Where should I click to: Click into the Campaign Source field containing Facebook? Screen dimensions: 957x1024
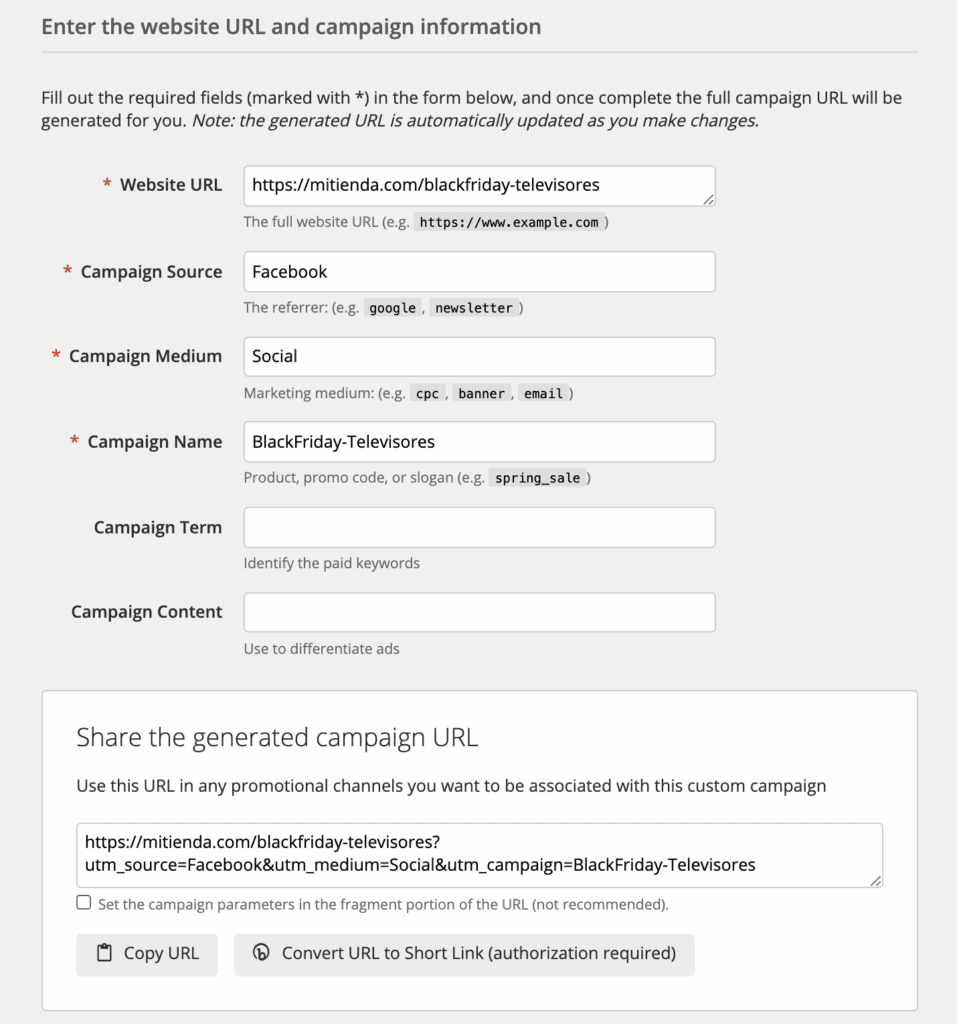478,272
